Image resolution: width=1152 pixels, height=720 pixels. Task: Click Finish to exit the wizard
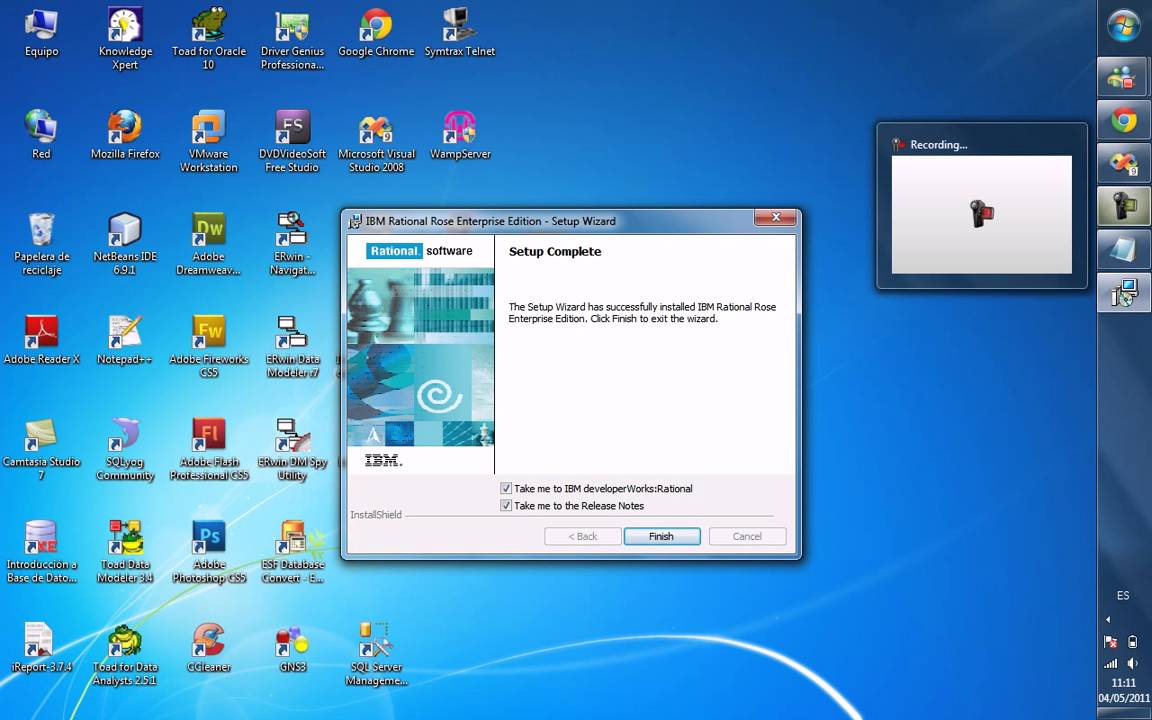click(661, 536)
